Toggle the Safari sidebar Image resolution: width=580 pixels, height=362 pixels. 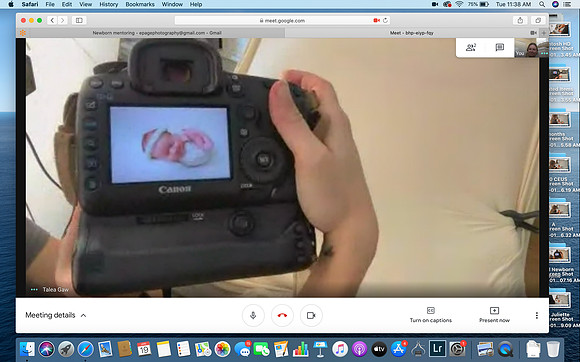click(79, 20)
